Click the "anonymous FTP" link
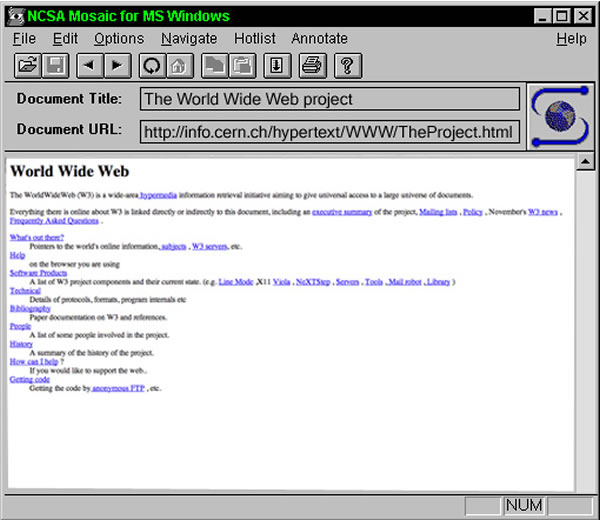This screenshot has height=520, width=600. tap(119, 388)
